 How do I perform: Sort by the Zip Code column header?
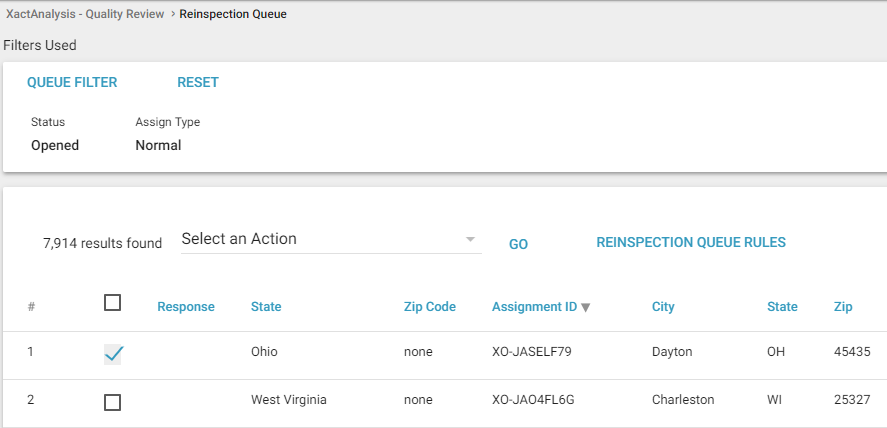click(x=430, y=307)
